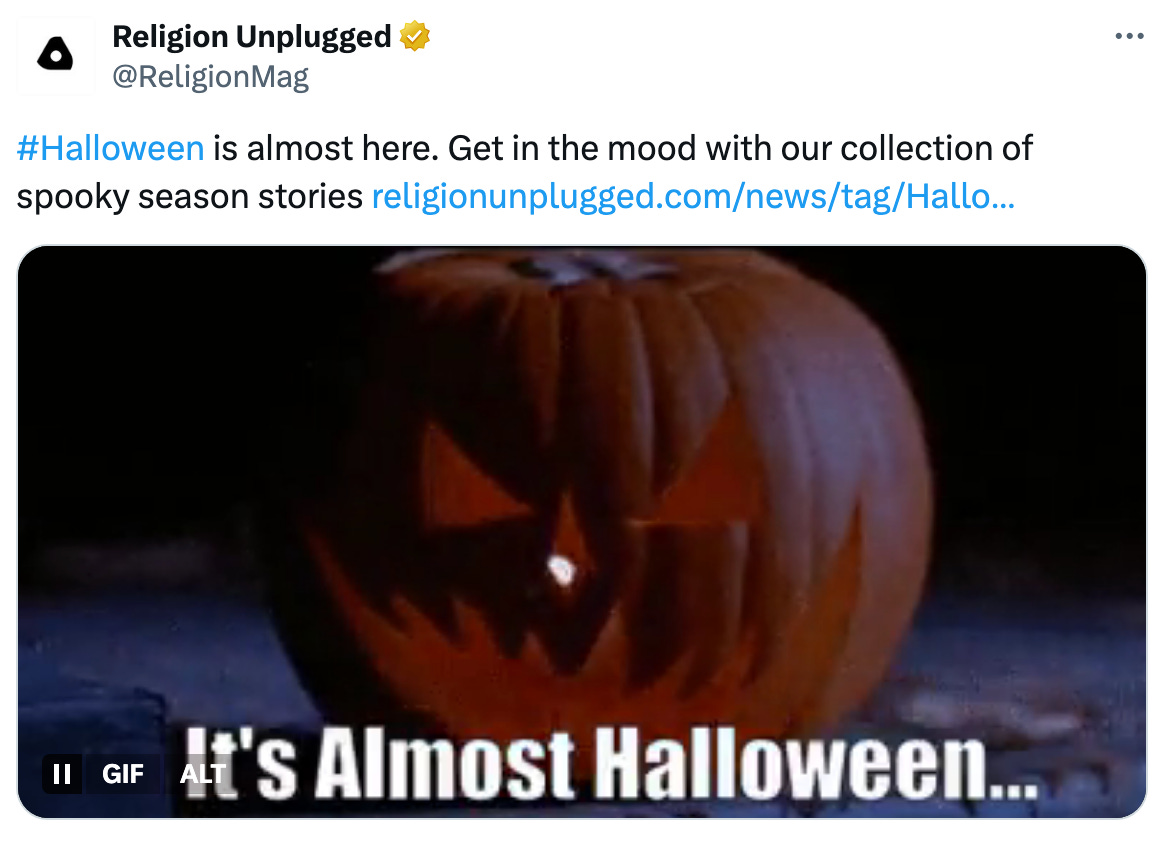The image size is (1172, 852).
Task: Click the Religion Unplugged display name
Action: (x=252, y=37)
